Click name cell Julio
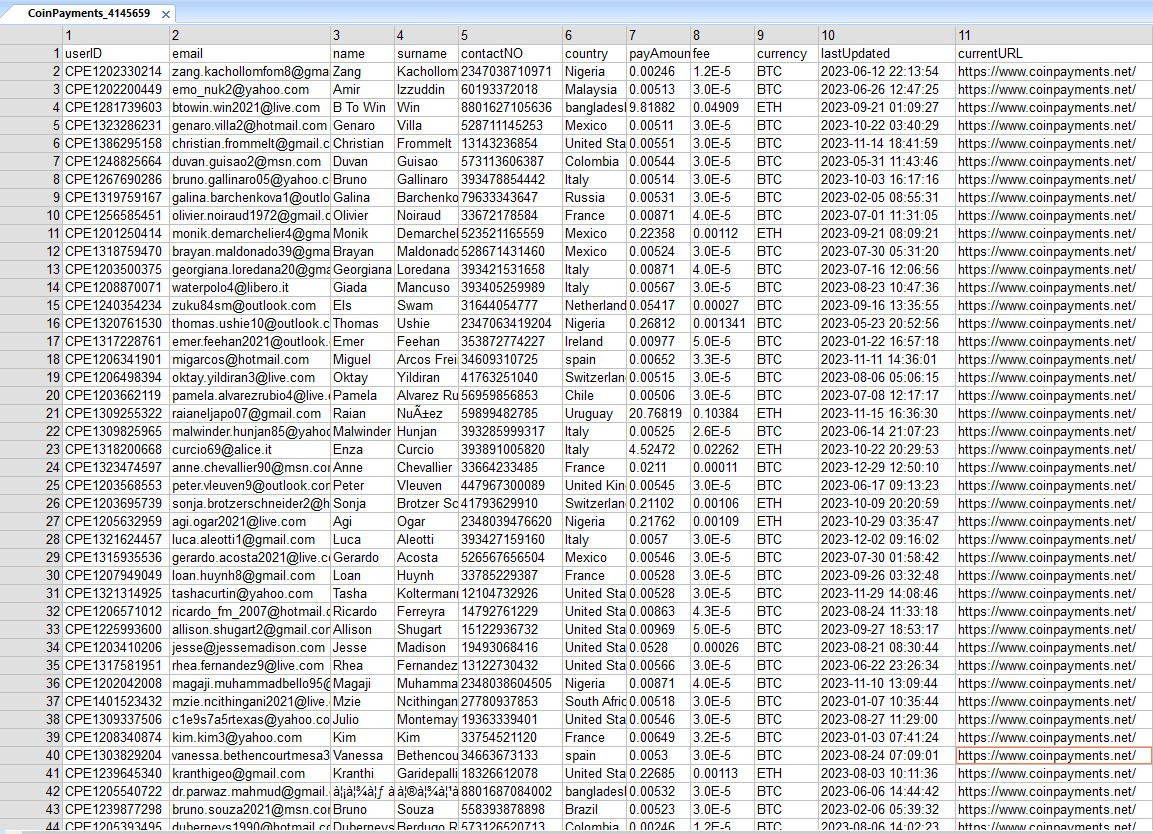 coord(362,720)
